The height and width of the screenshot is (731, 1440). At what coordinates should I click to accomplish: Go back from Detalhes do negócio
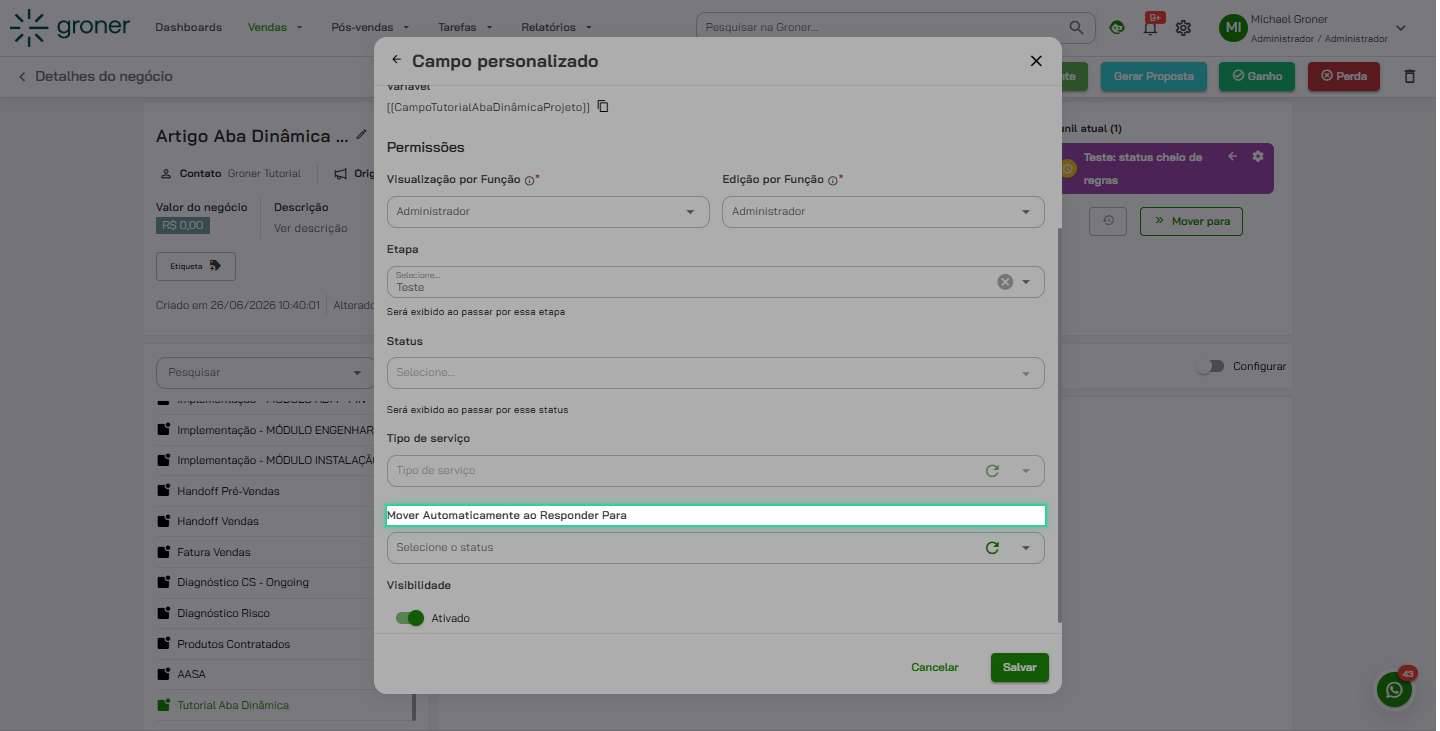click(22, 76)
